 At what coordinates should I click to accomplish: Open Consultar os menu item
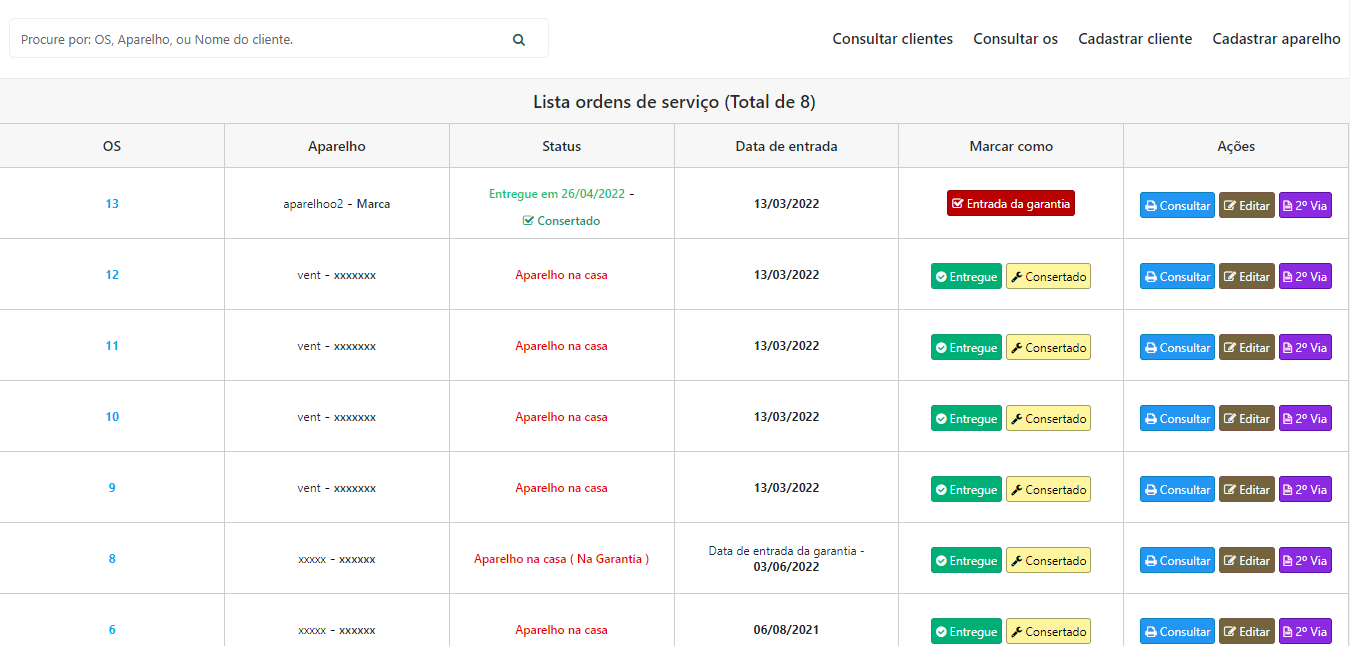pyautogui.click(x=1015, y=39)
